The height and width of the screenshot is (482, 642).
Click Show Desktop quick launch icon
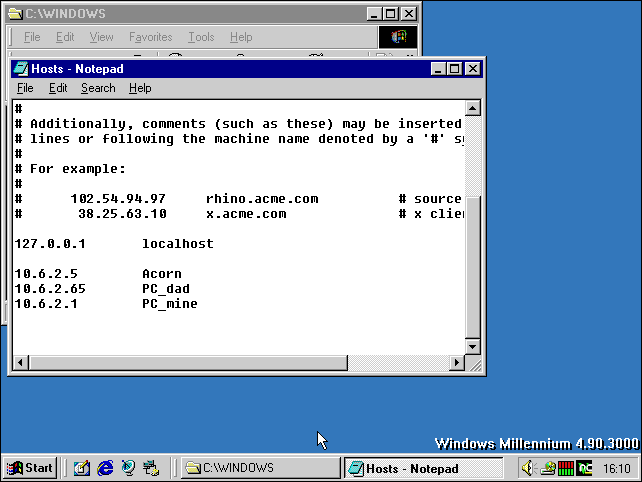pos(81,468)
